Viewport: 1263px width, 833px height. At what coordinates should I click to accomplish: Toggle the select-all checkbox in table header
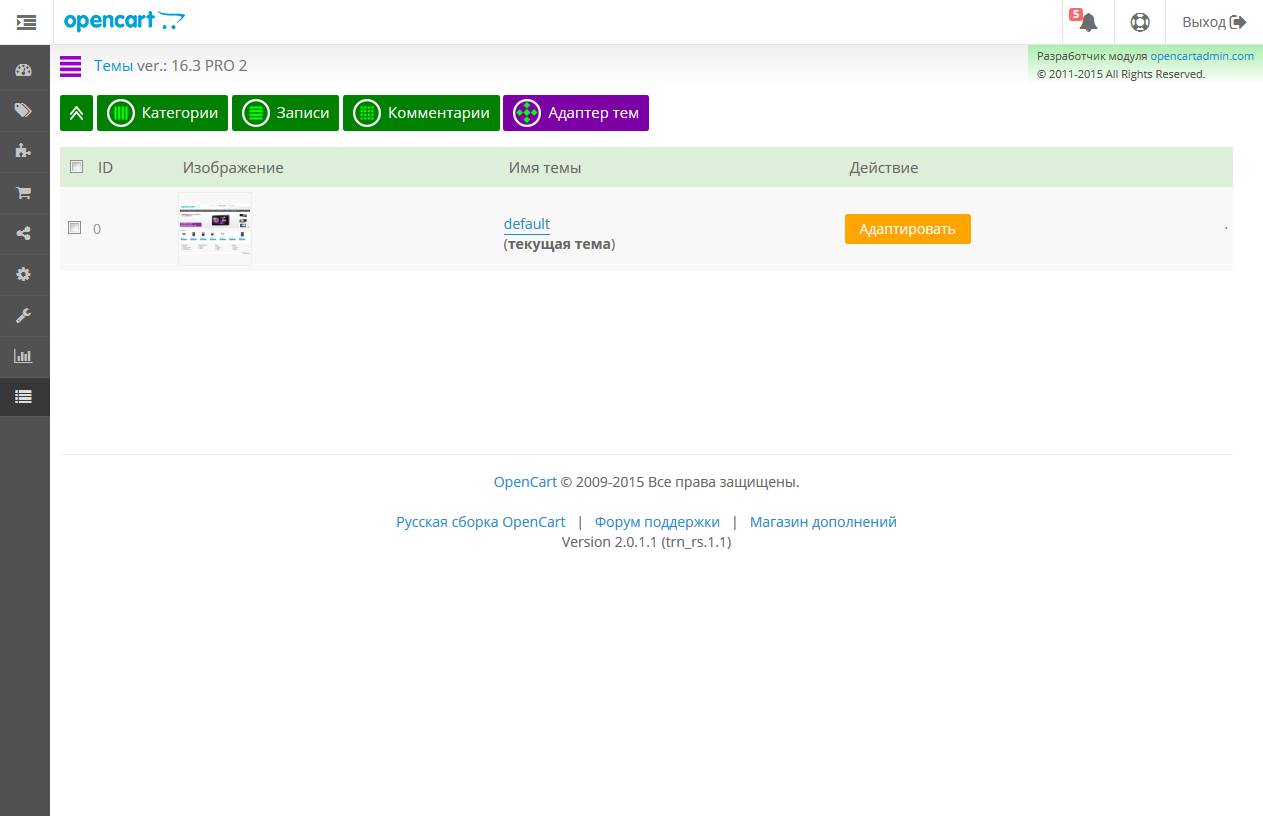(x=77, y=167)
